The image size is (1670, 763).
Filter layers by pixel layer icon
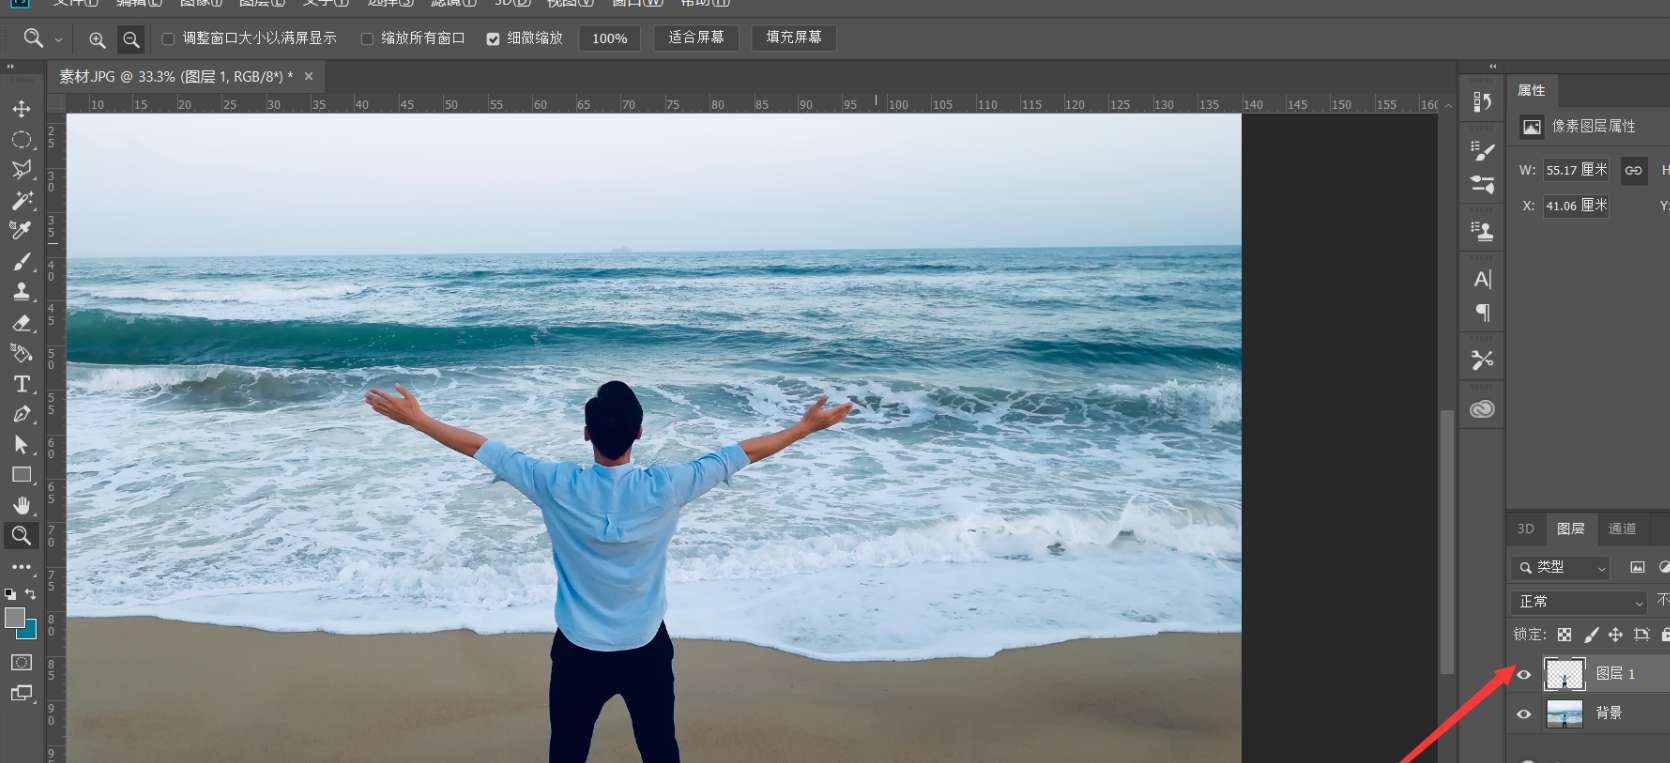1637,567
